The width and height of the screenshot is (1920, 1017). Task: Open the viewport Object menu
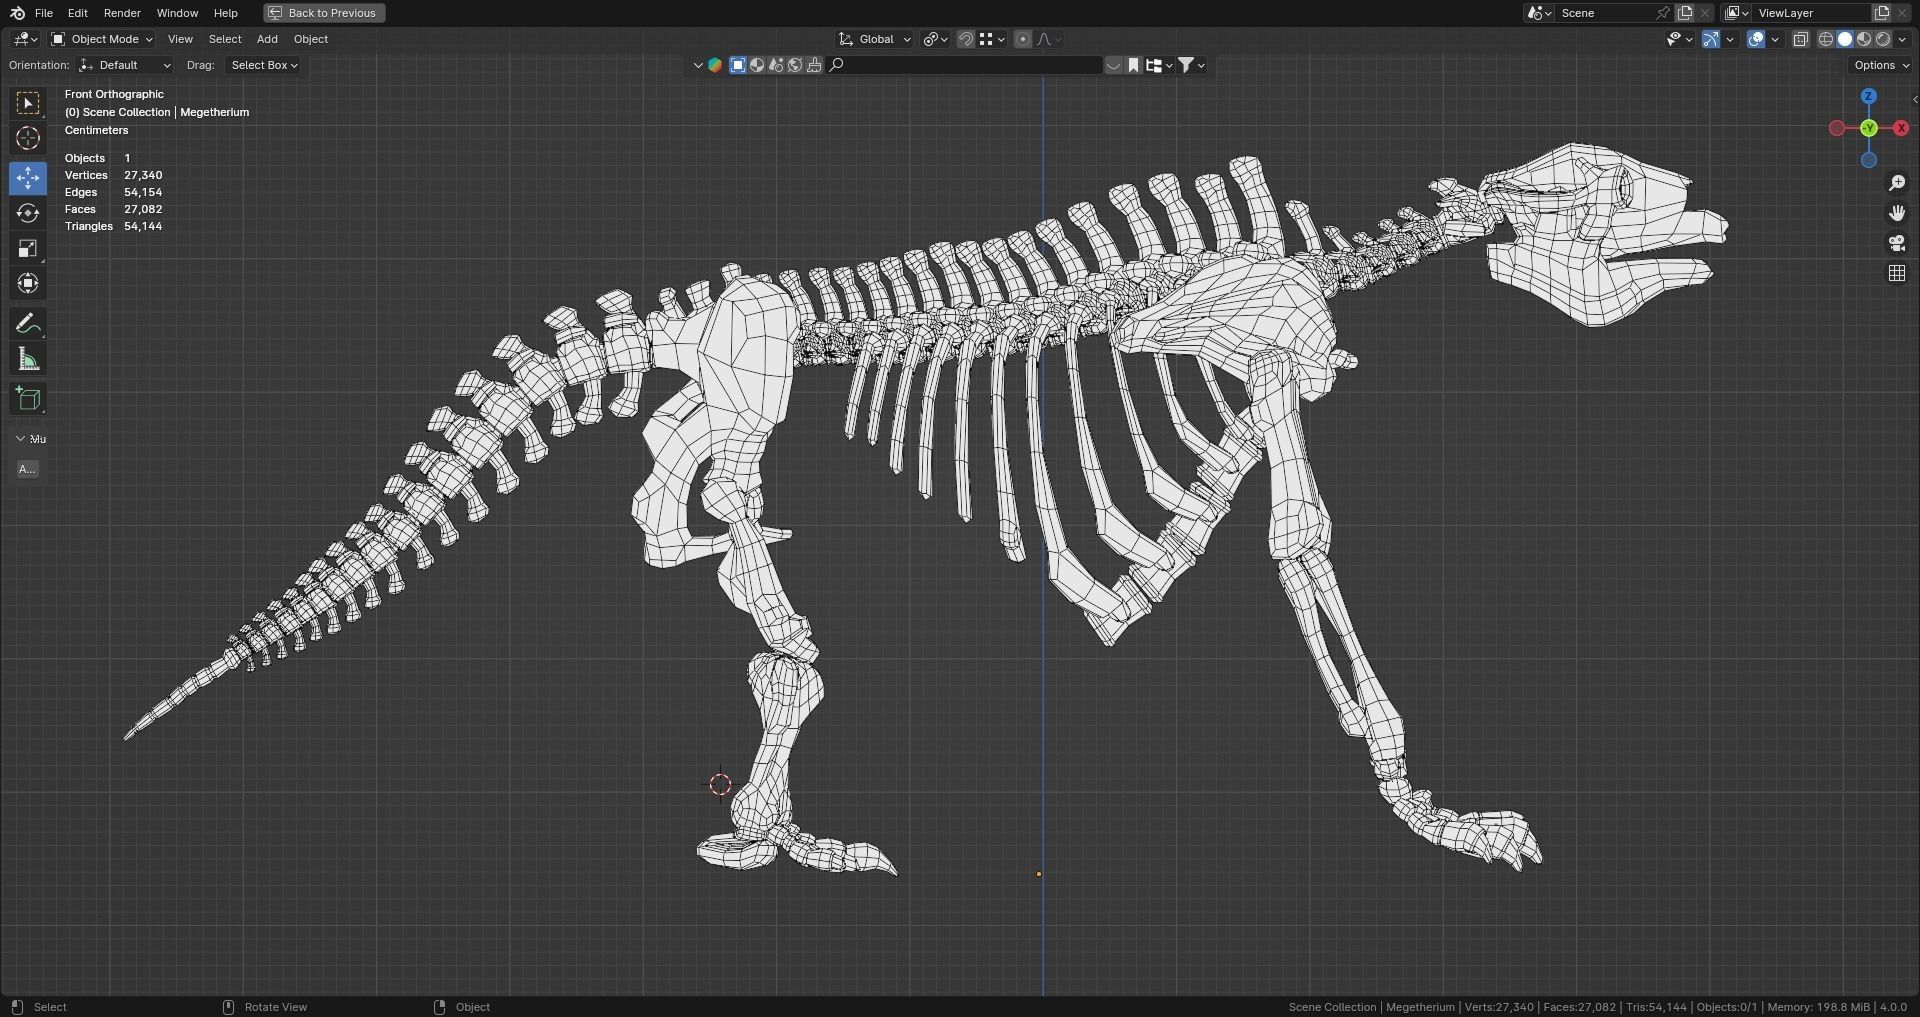click(311, 39)
